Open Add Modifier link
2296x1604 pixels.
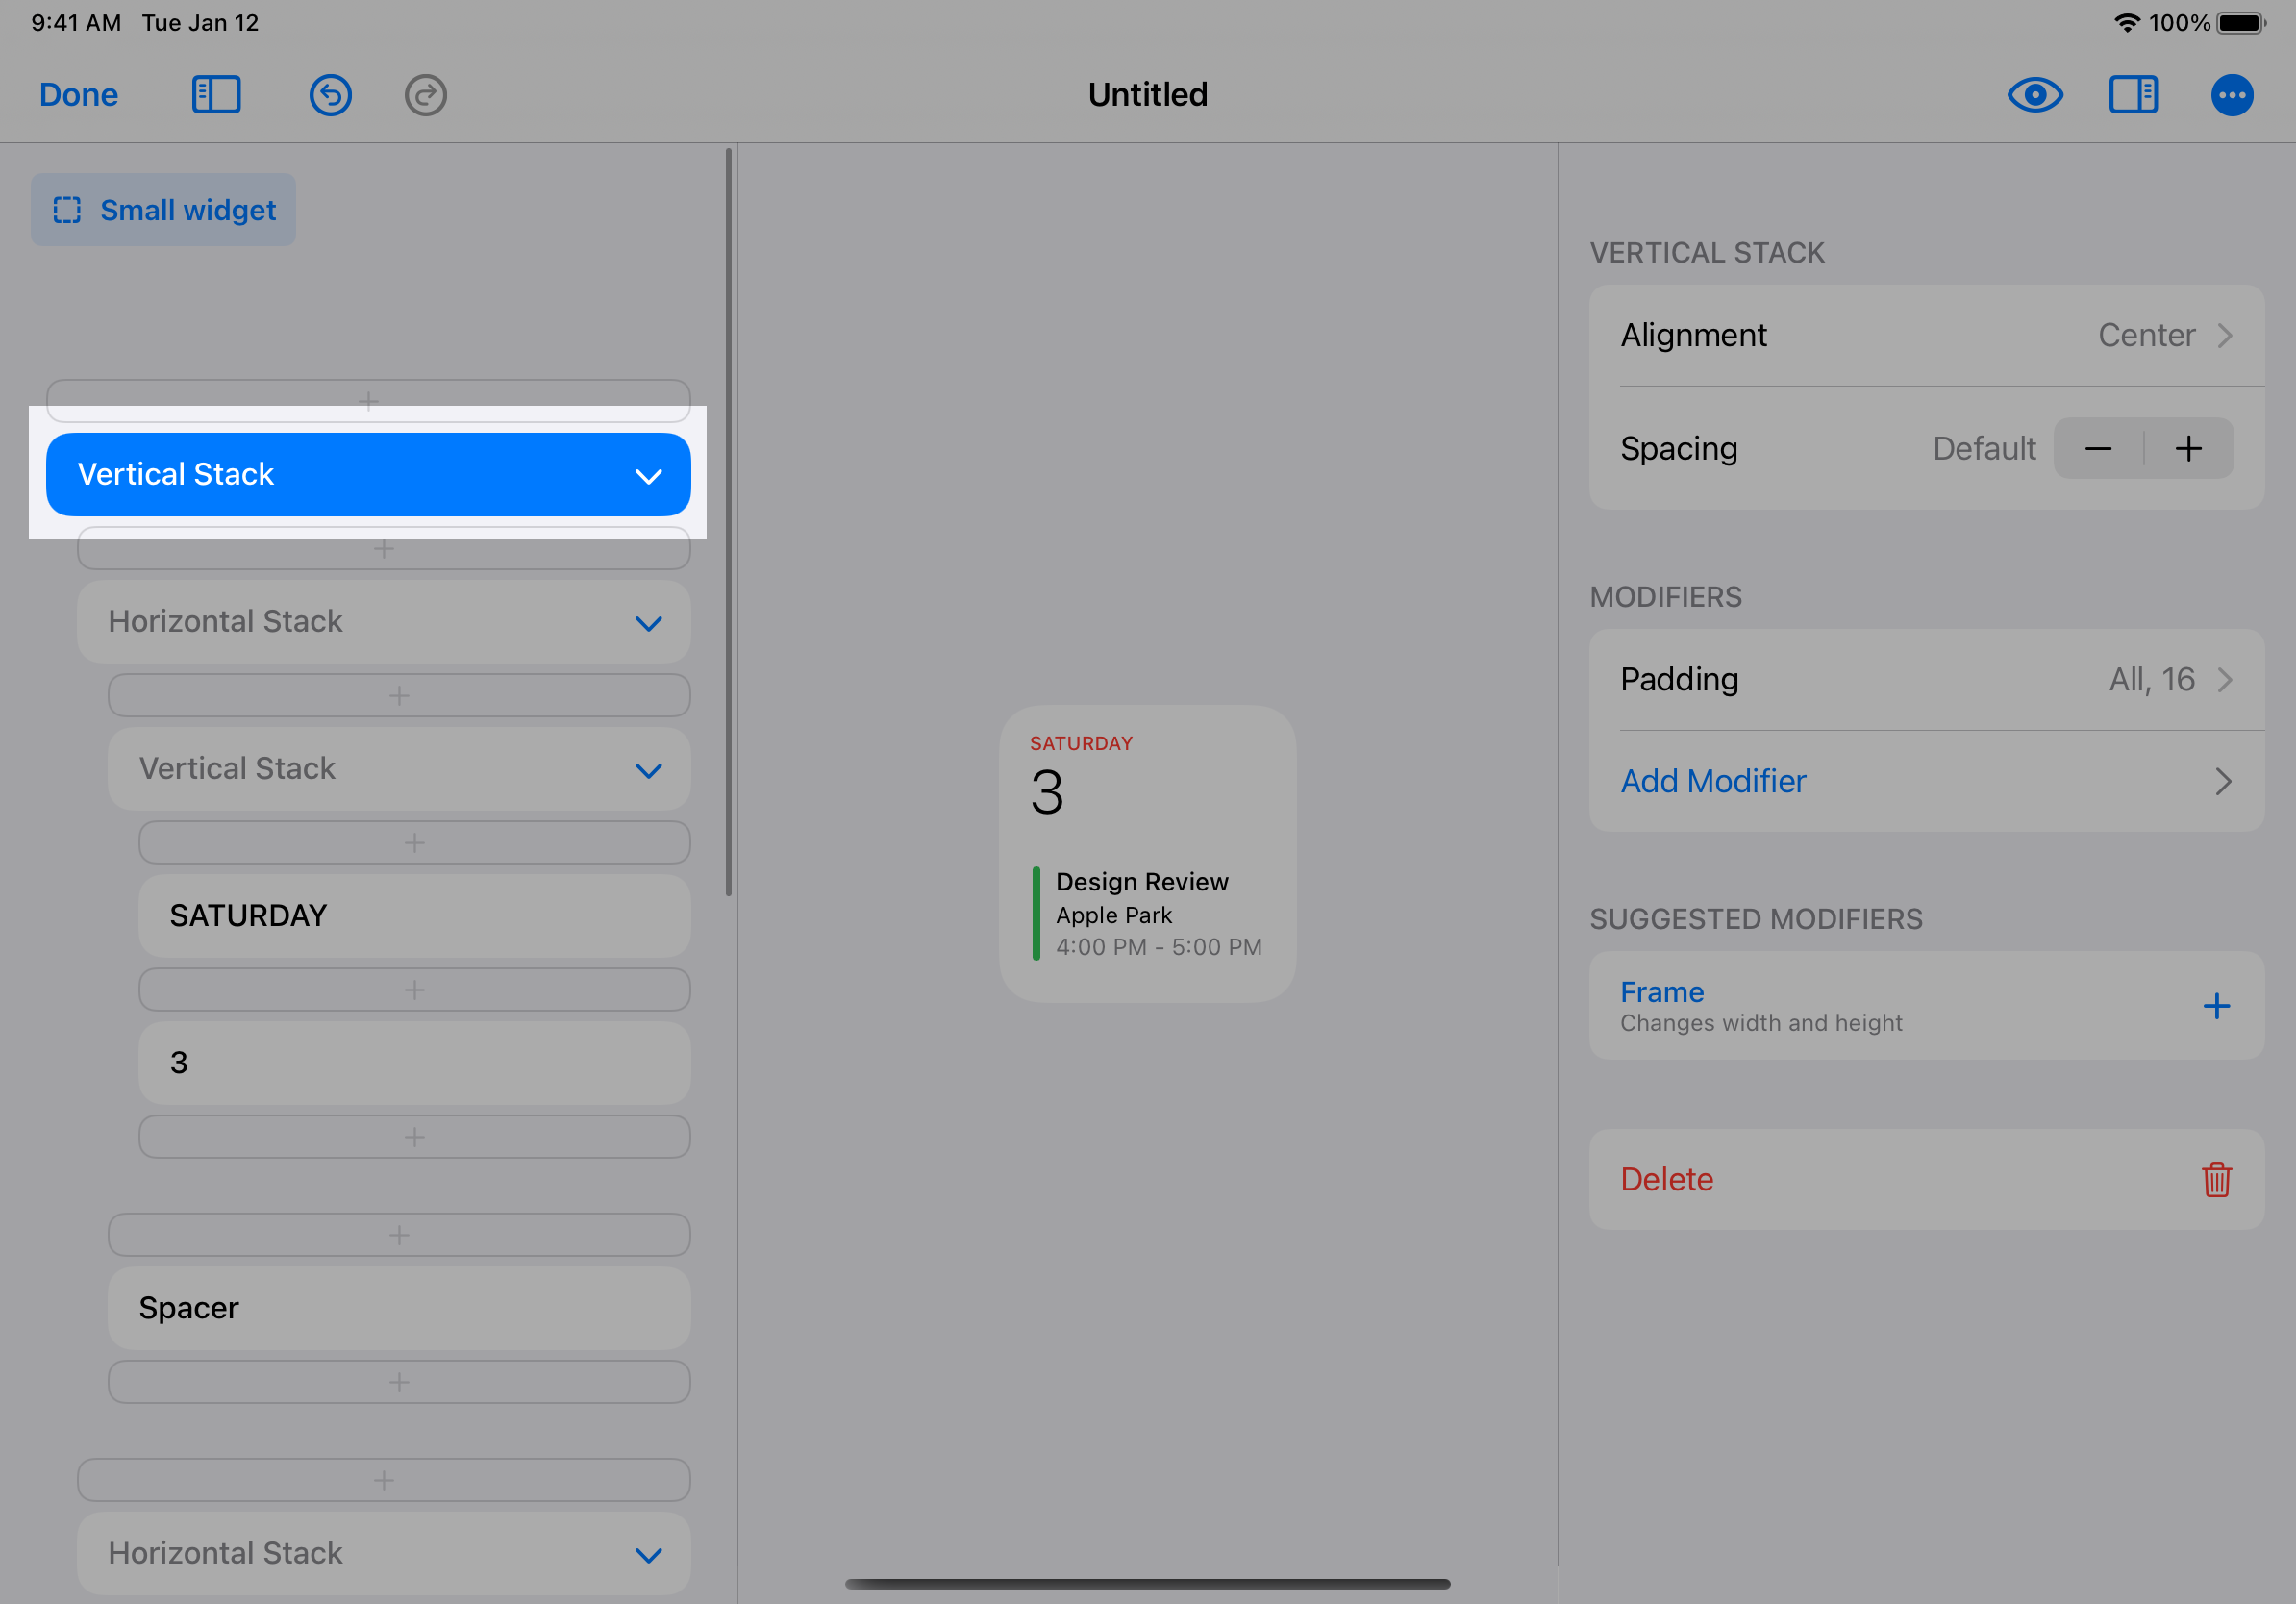1712,781
